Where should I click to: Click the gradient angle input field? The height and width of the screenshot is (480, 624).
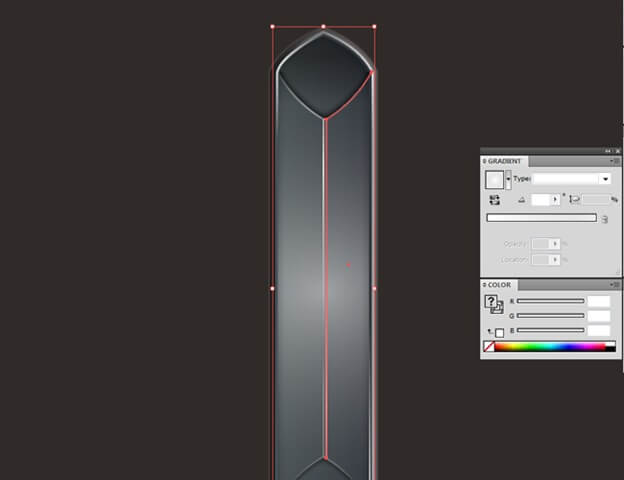pyautogui.click(x=541, y=200)
